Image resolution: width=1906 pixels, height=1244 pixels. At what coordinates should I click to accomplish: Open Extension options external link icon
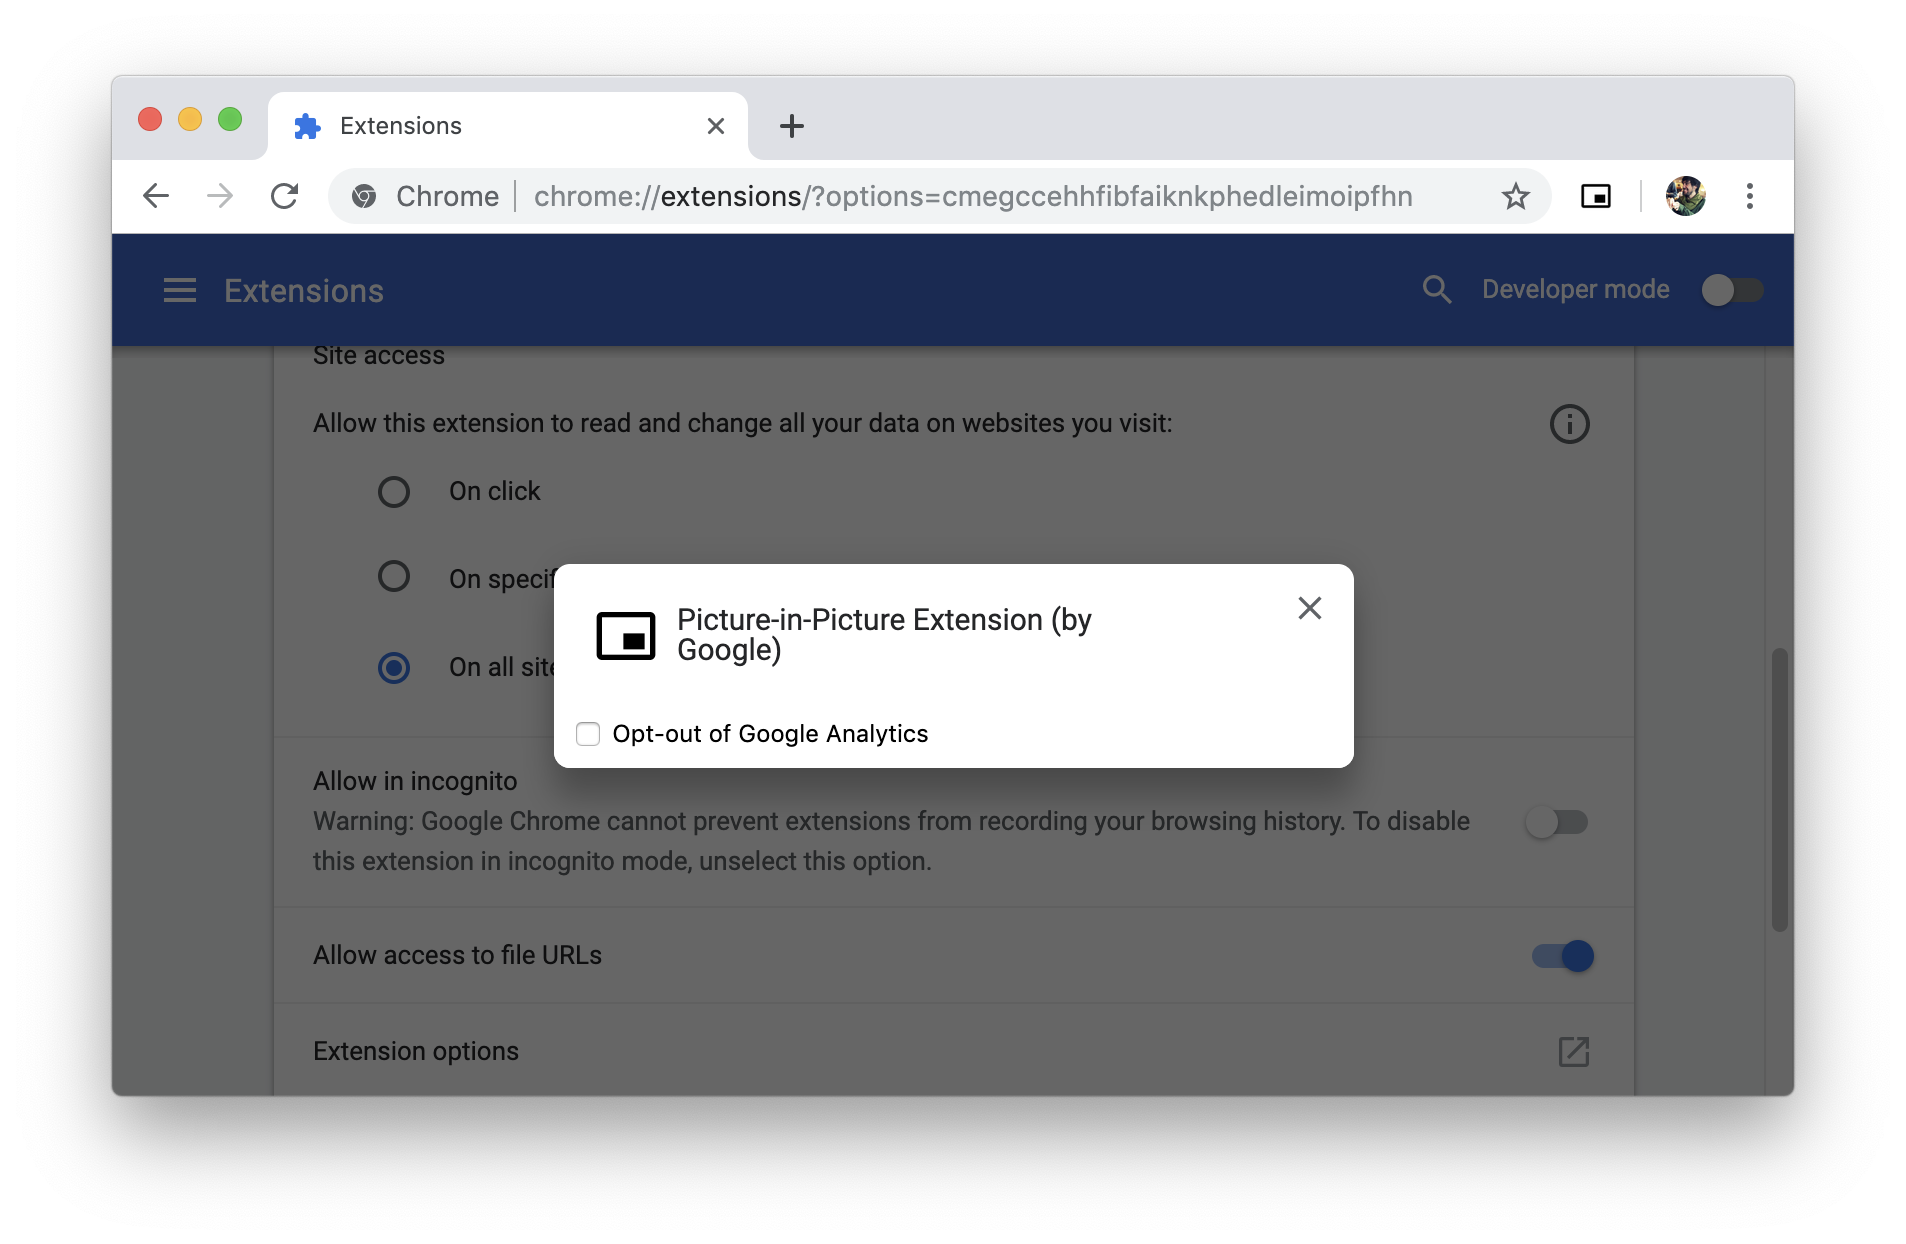pyautogui.click(x=1574, y=1052)
